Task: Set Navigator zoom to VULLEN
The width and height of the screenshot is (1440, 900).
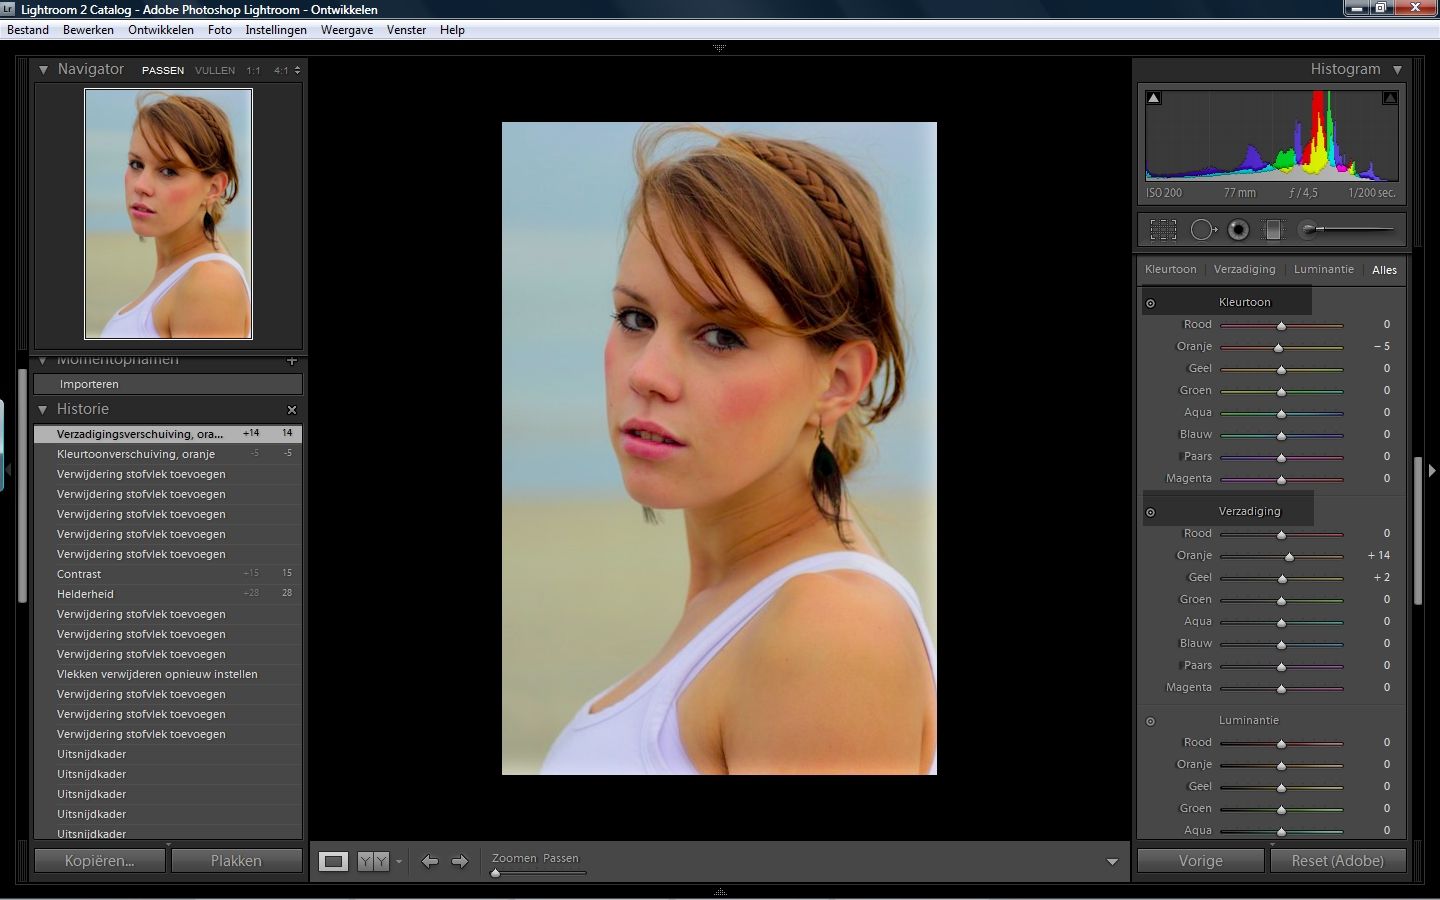Action: (x=215, y=71)
